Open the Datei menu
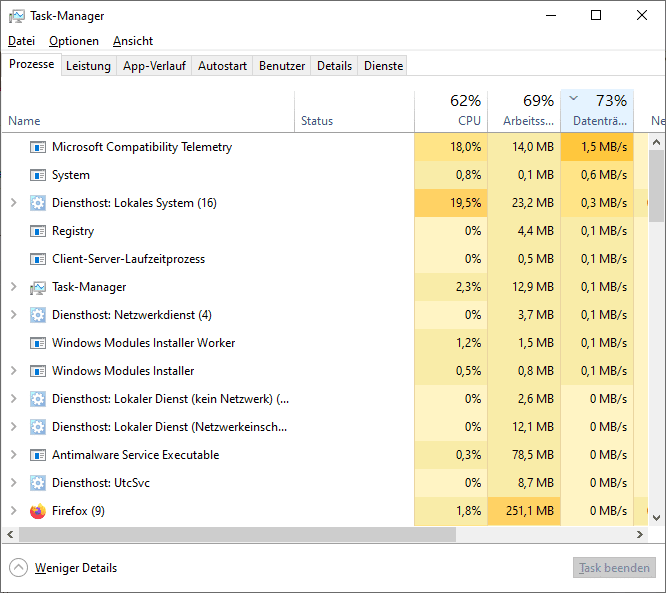The height and width of the screenshot is (593, 666). (x=21, y=41)
